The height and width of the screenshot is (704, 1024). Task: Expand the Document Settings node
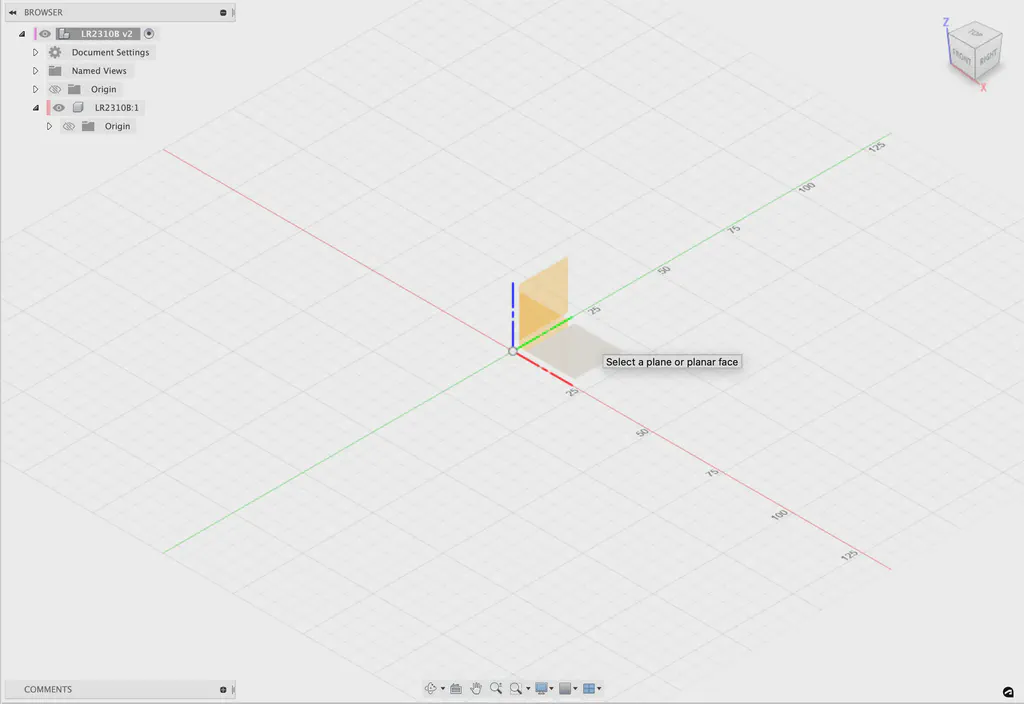(x=35, y=52)
